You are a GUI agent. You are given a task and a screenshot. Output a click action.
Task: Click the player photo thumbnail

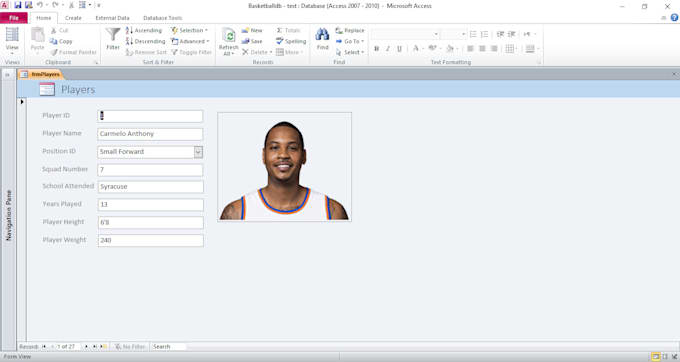pyautogui.click(x=284, y=167)
